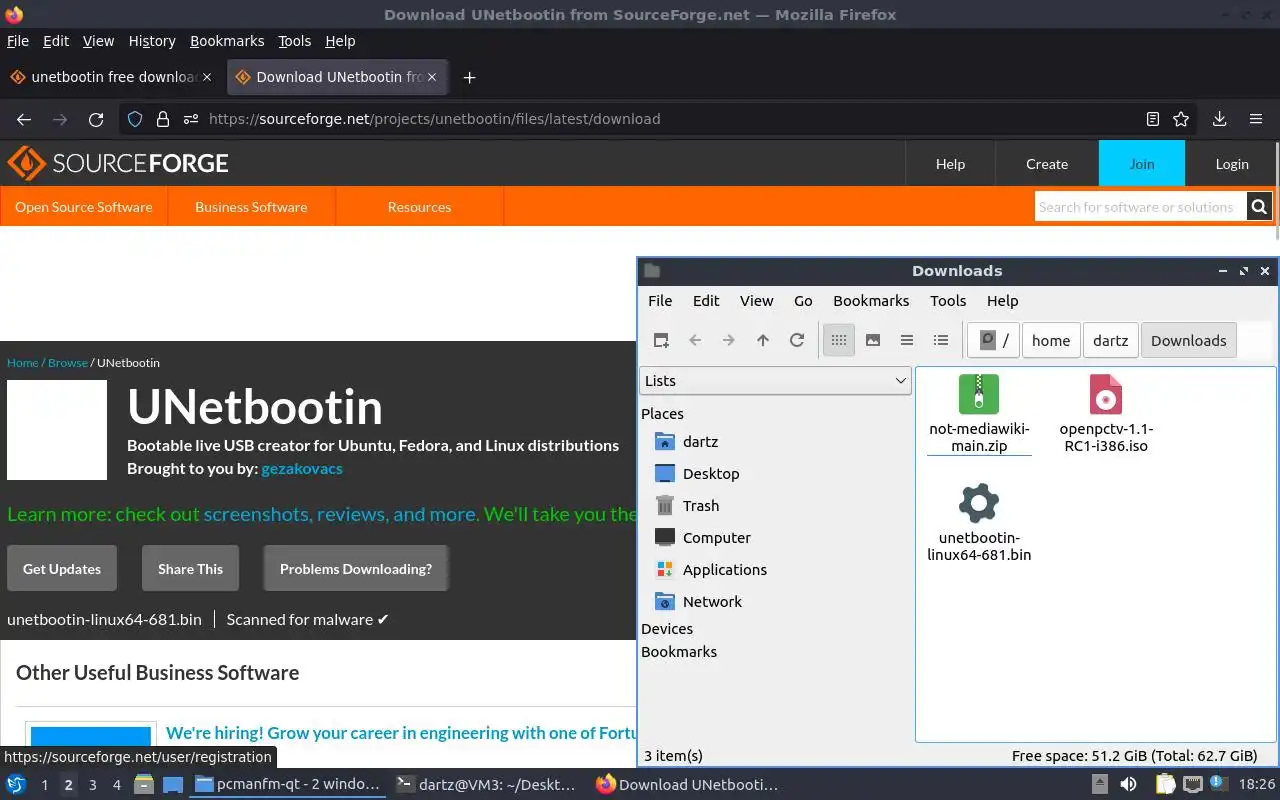Viewport: 1280px width, 800px height.
Task: Click the 'dartz' path button
Action: click(1110, 340)
